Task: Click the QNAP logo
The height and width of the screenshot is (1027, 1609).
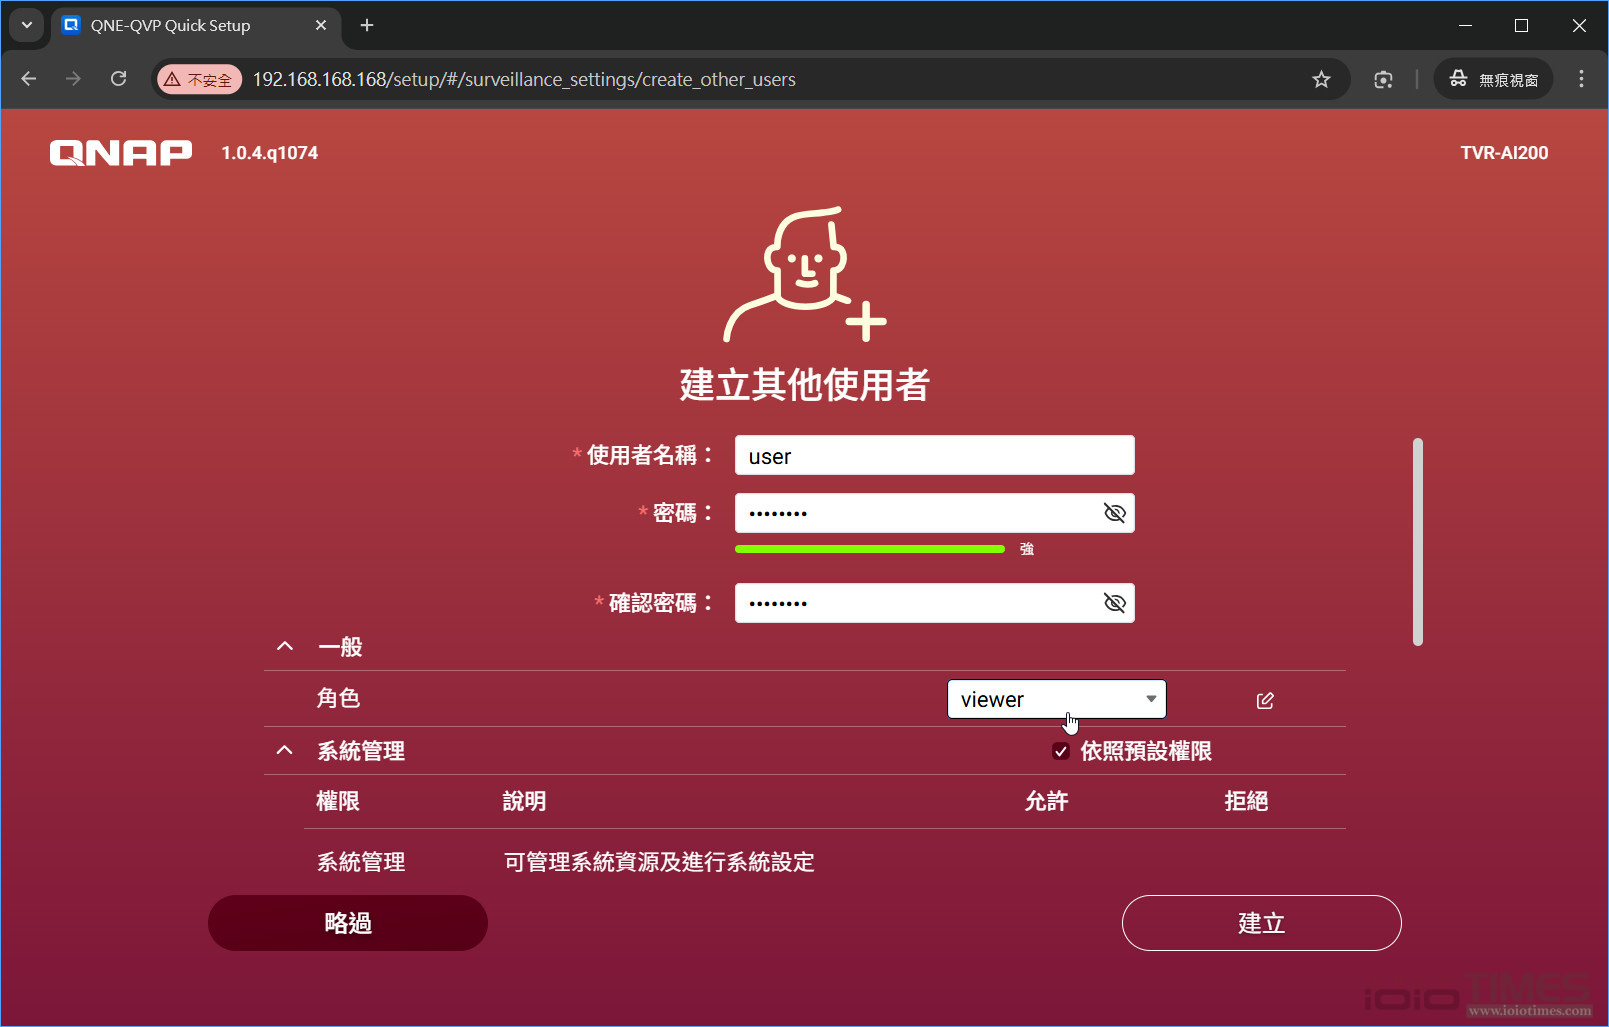Action: (120, 152)
